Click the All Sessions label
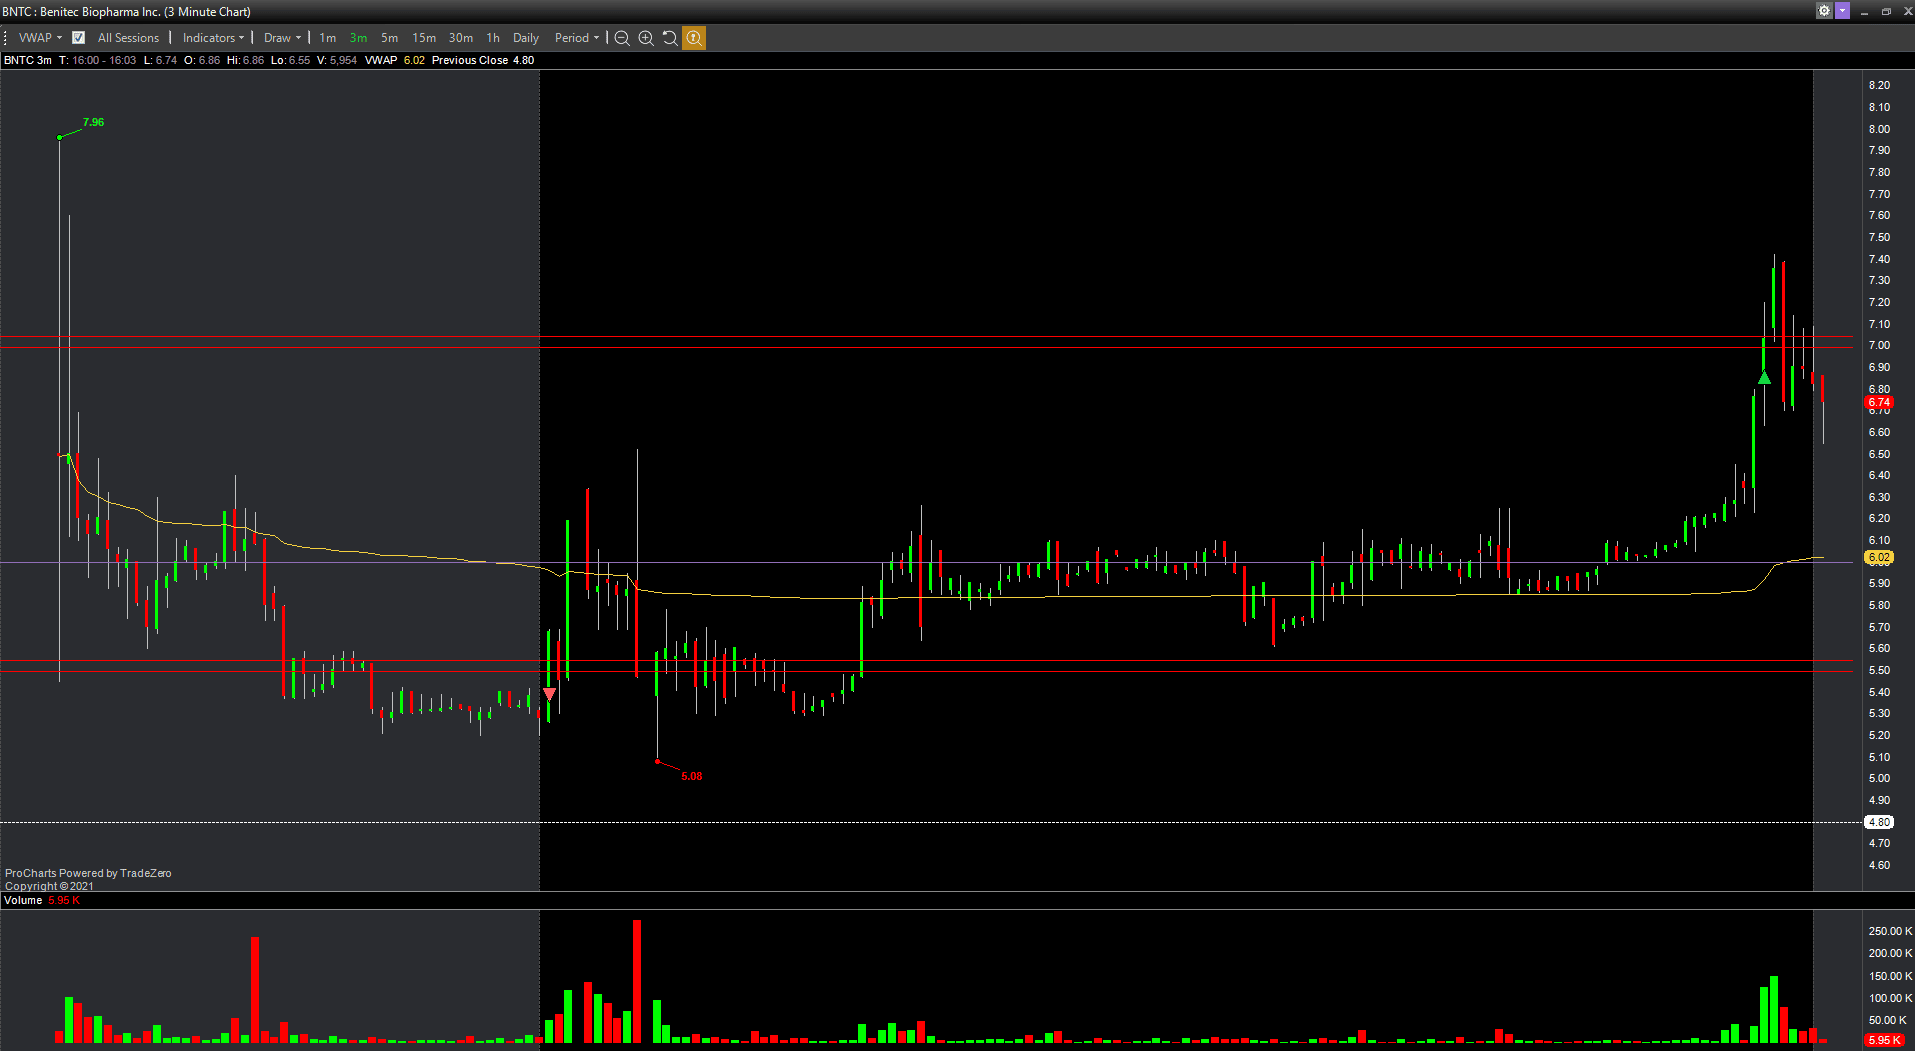This screenshot has height=1051, width=1915. pos(128,38)
